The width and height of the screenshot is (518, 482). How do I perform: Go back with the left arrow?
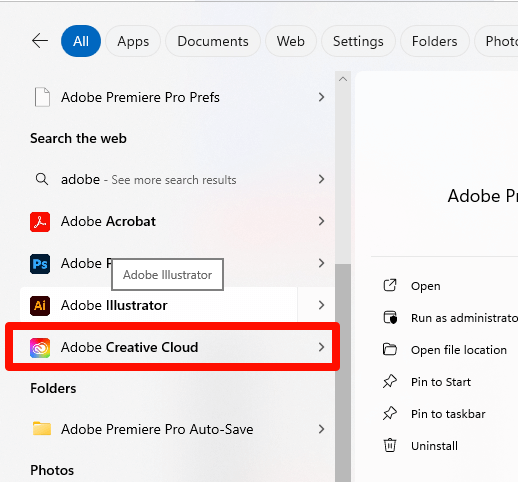[40, 41]
